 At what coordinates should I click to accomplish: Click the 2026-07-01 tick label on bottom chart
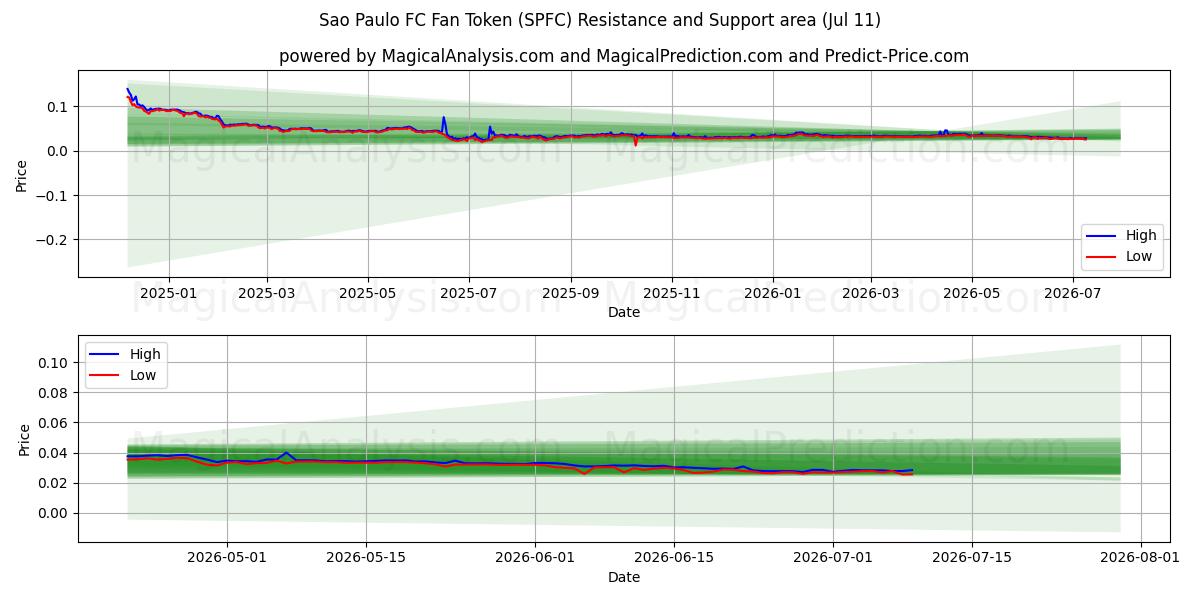tap(833, 558)
